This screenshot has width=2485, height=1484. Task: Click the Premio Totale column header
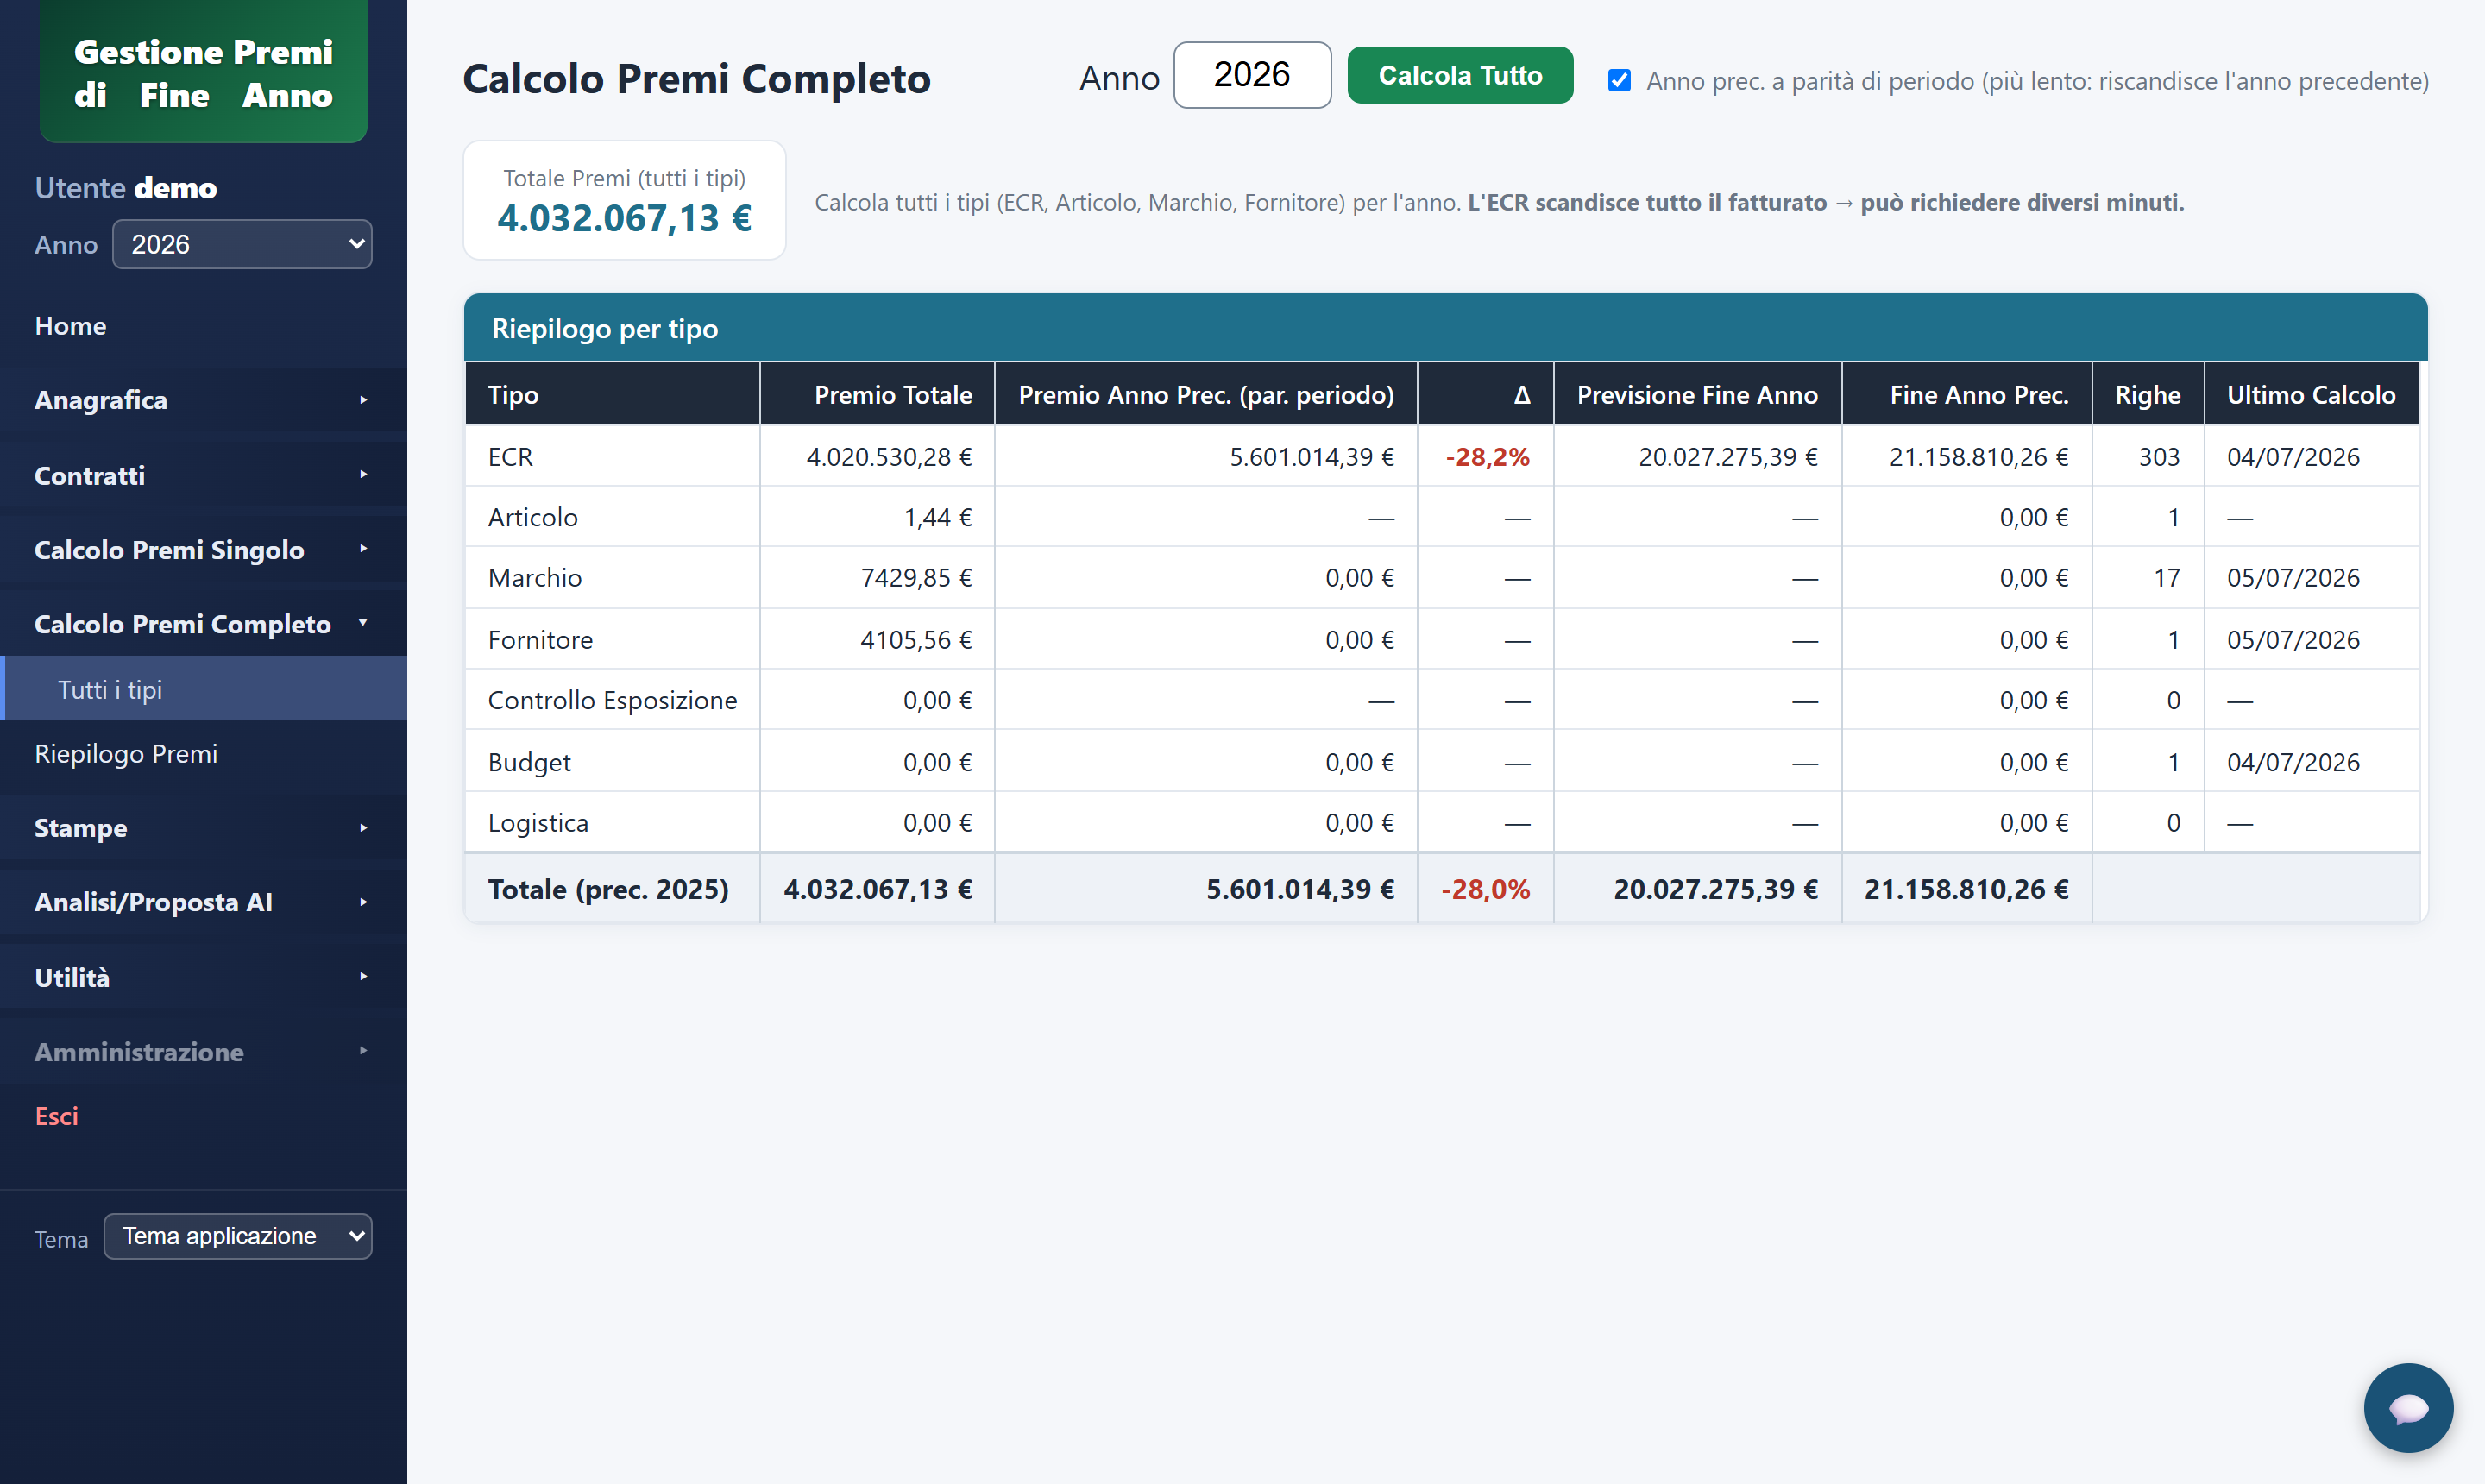(x=877, y=395)
